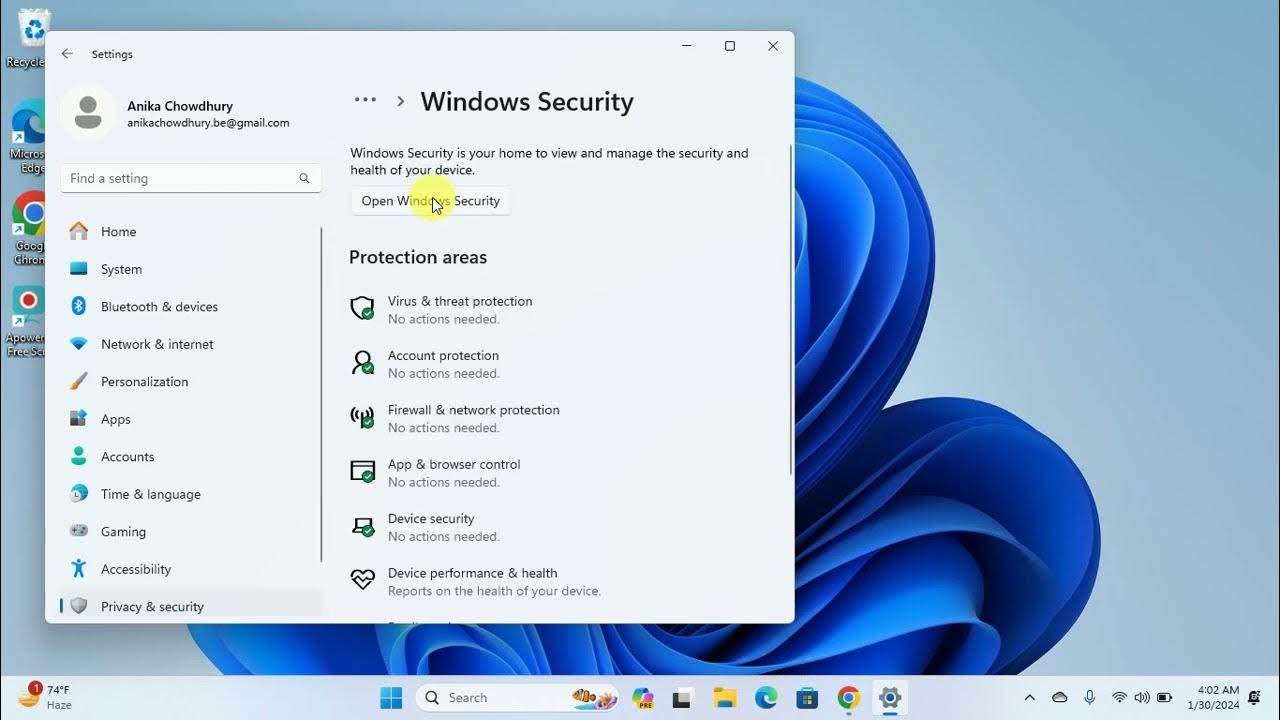Image resolution: width=1280 pixels, height=720 pixels.
Task: Expand the breadcrumb ellipsis menu
Action: click(x=365, y=100)
